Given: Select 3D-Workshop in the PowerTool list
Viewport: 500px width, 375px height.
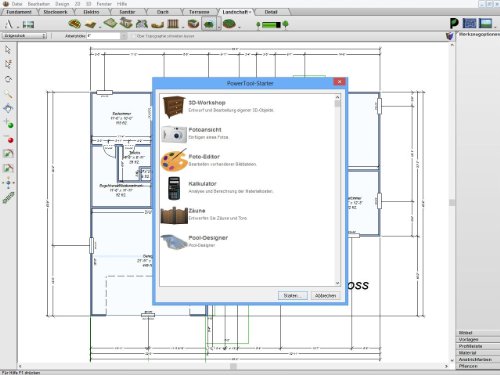Looking at the screenshot, I should 247,106.
